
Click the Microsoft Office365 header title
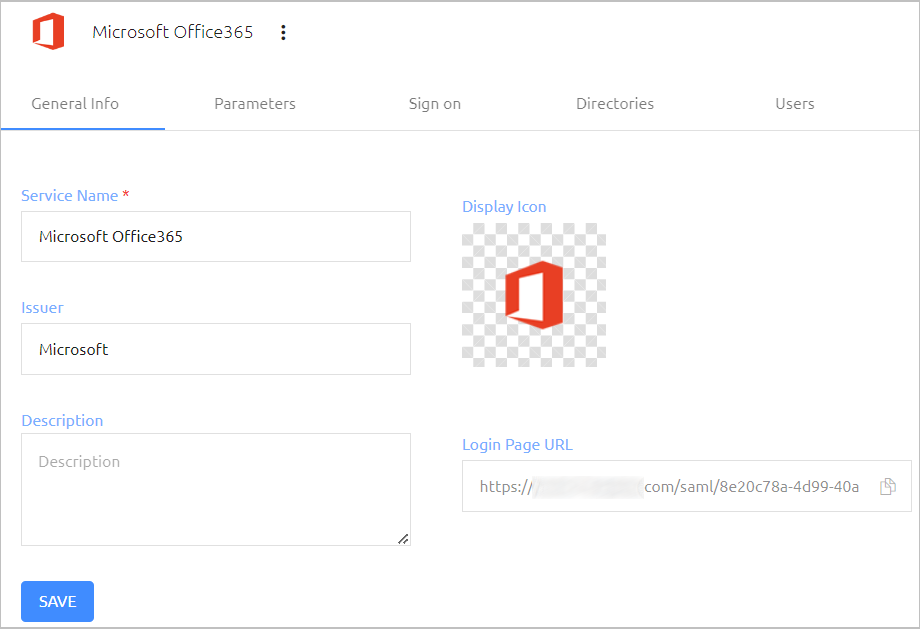pos(172,32)
